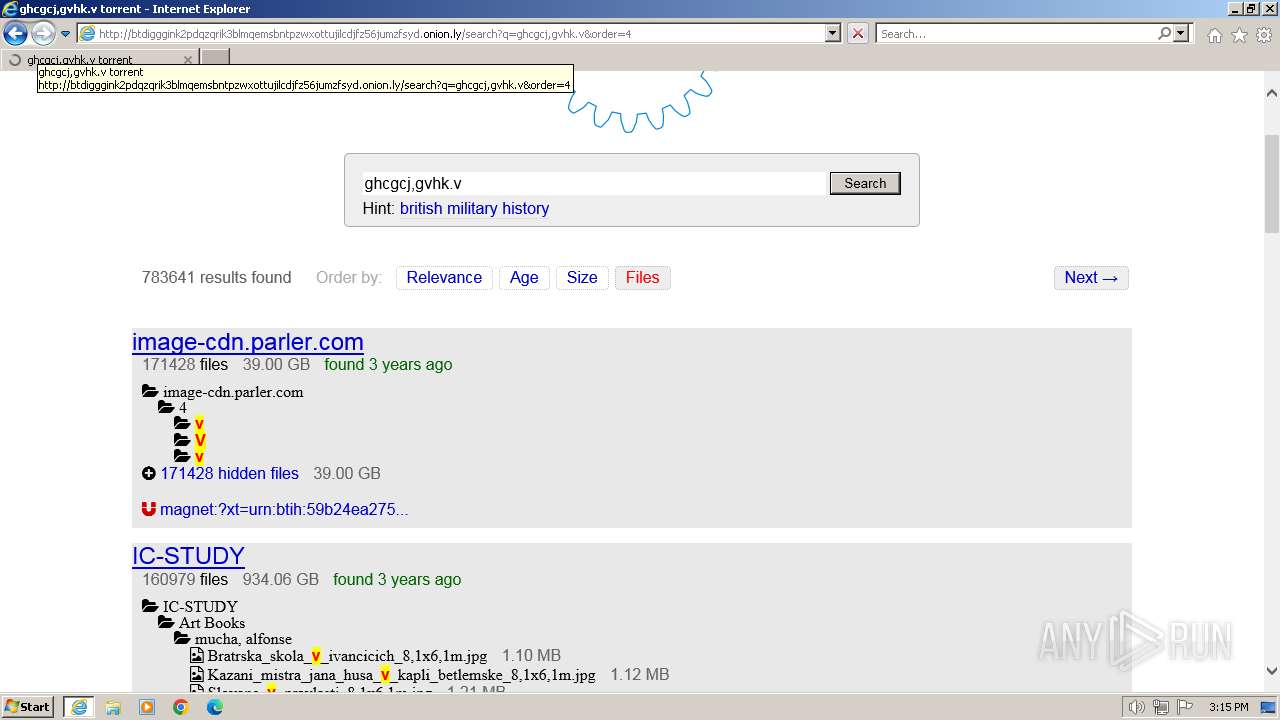1280x720 pixels.
Task: Open magnet link btih:59b24ea275
Action: 284,509
